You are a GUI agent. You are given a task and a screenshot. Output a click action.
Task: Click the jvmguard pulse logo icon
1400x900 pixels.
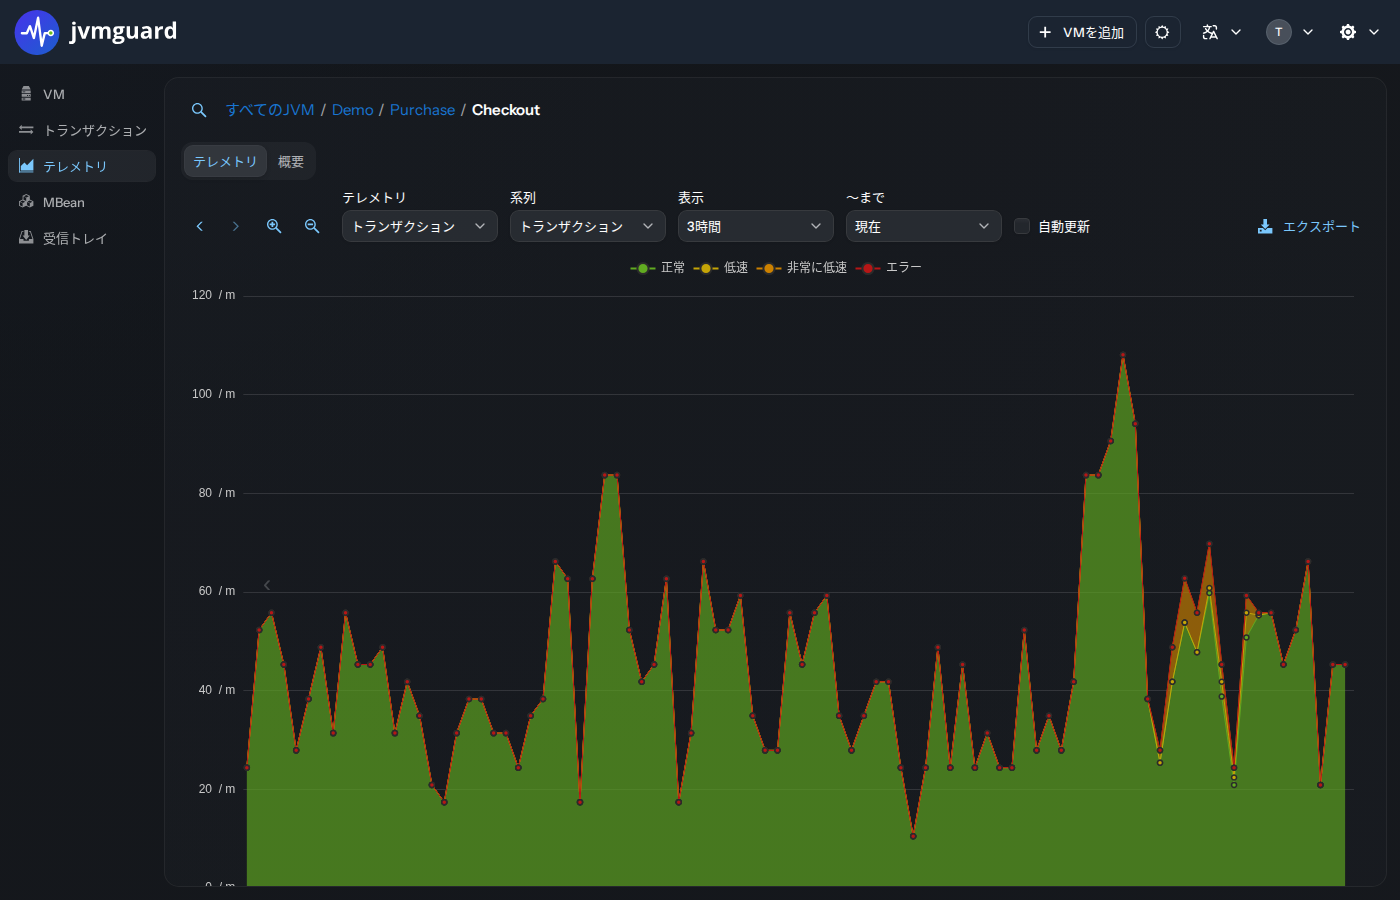pos(37,32)
